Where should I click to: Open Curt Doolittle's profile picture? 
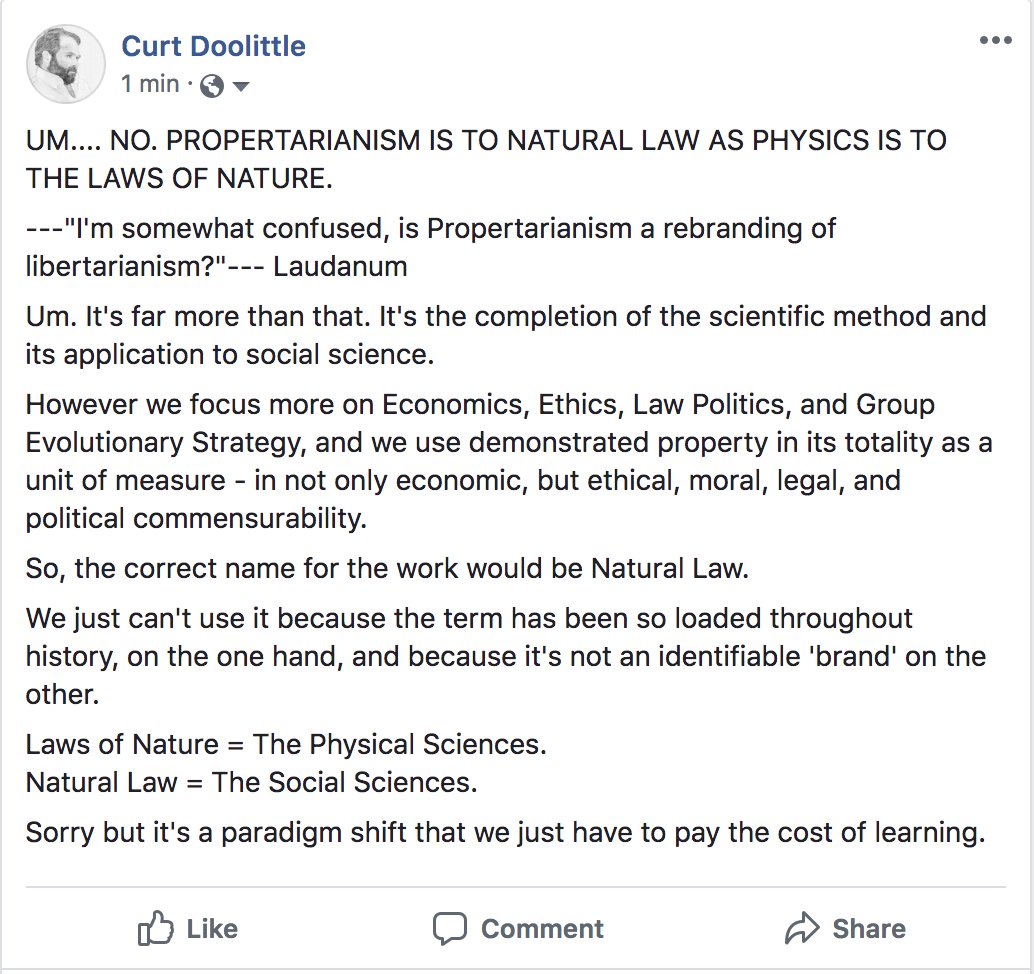(66, 64)
